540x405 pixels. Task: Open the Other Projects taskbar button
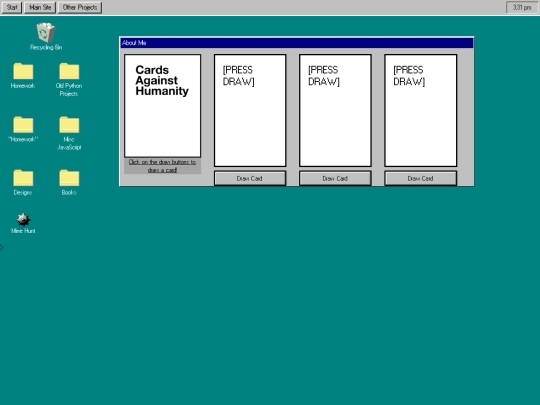[x=80, y=7]
